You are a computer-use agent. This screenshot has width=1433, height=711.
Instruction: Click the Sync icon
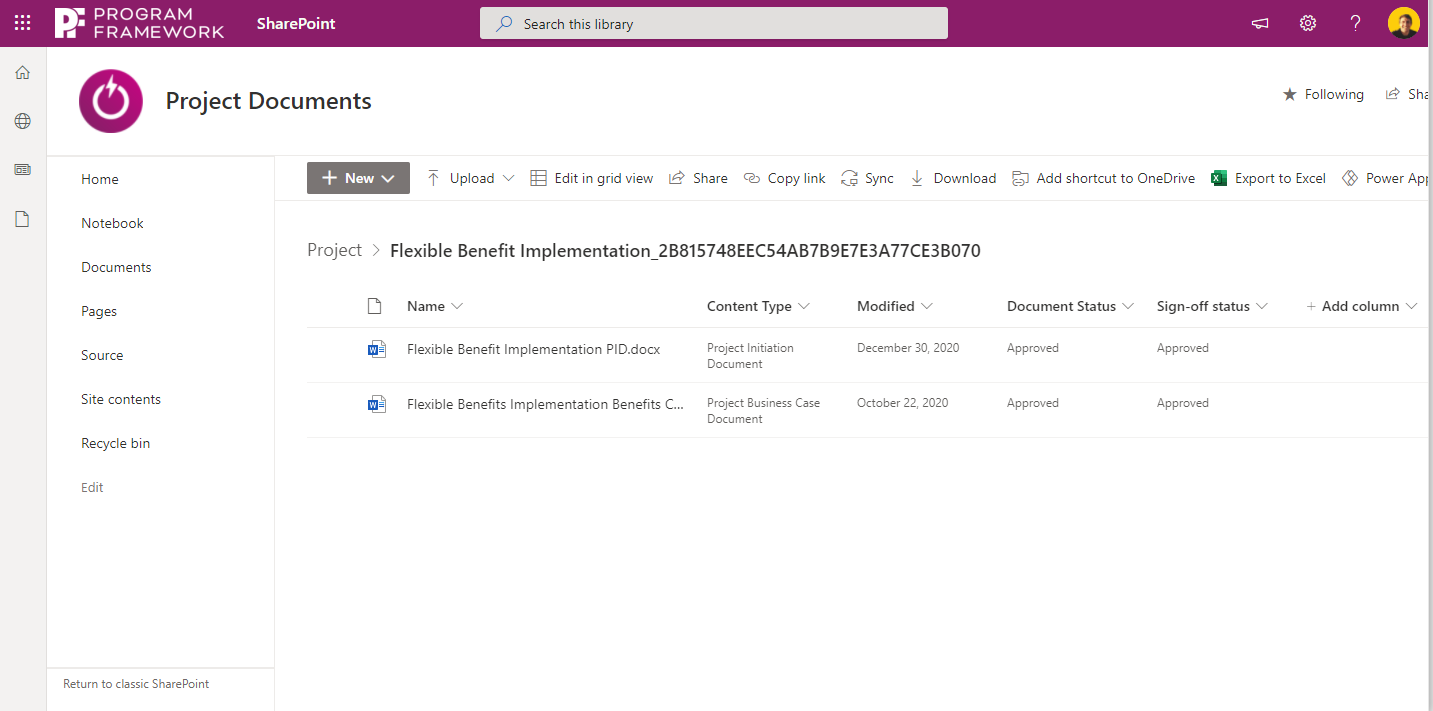849,178
